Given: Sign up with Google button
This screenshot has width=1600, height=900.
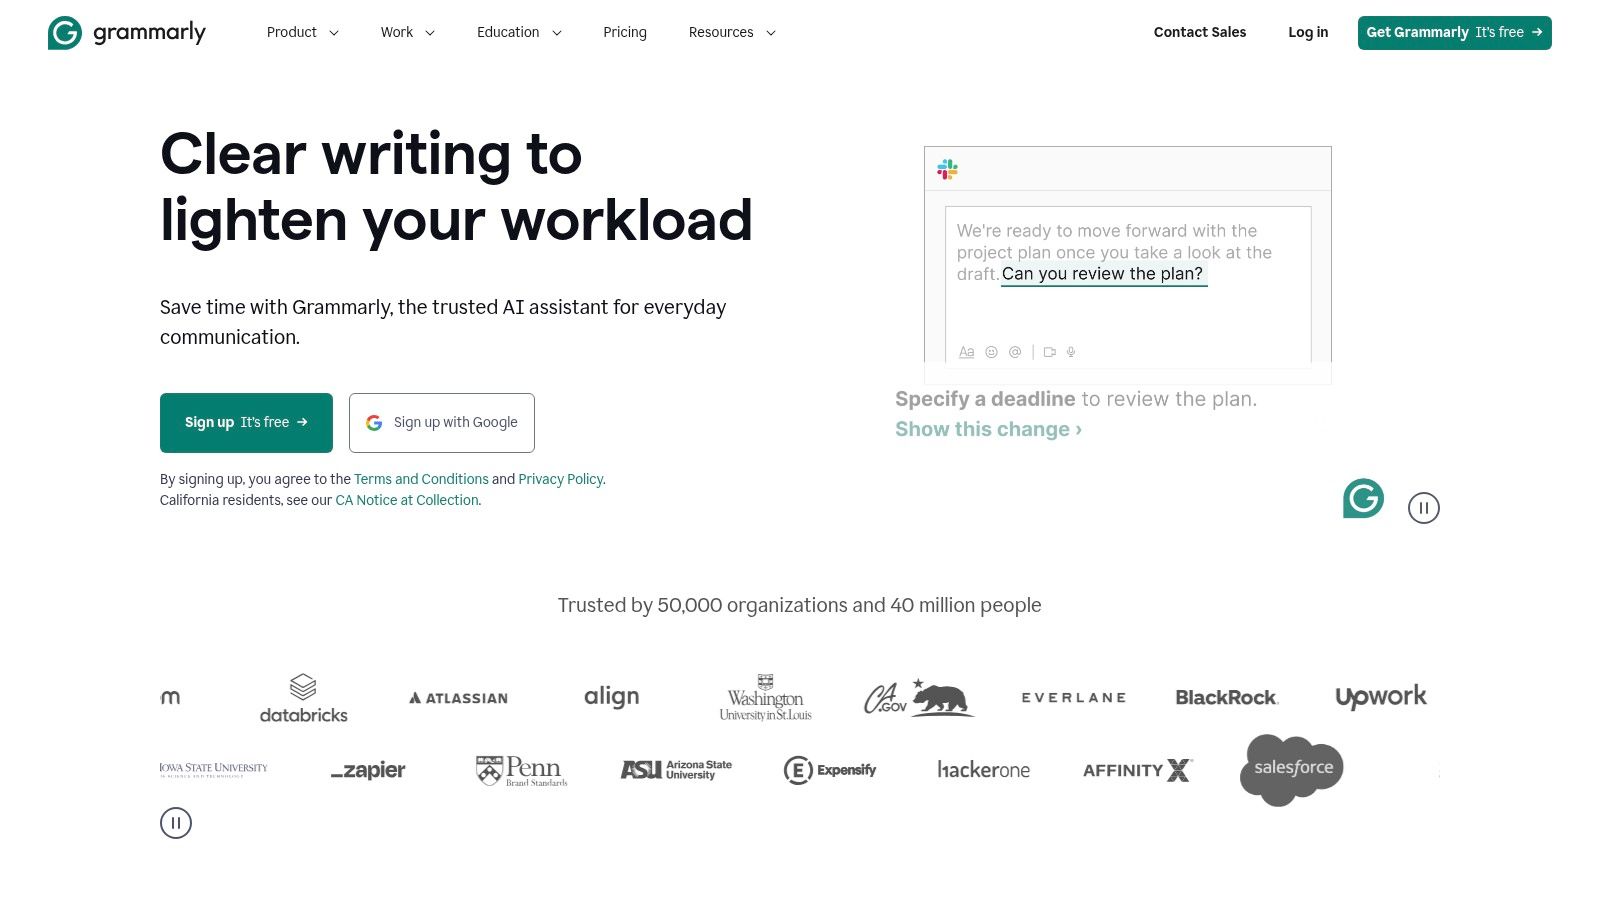Looking at the screenshot, I should [x=441, y=422].
